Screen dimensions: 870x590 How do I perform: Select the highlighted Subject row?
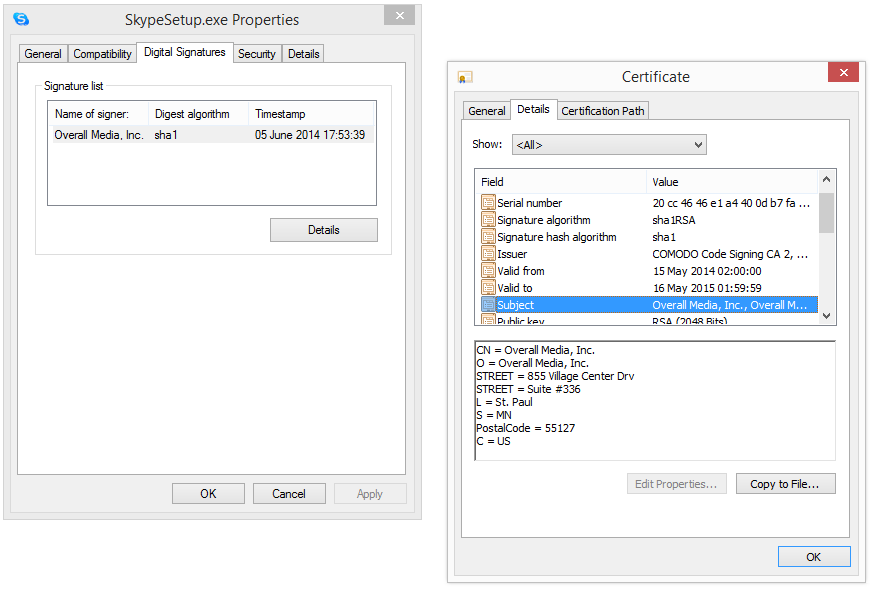coord(649,305)
